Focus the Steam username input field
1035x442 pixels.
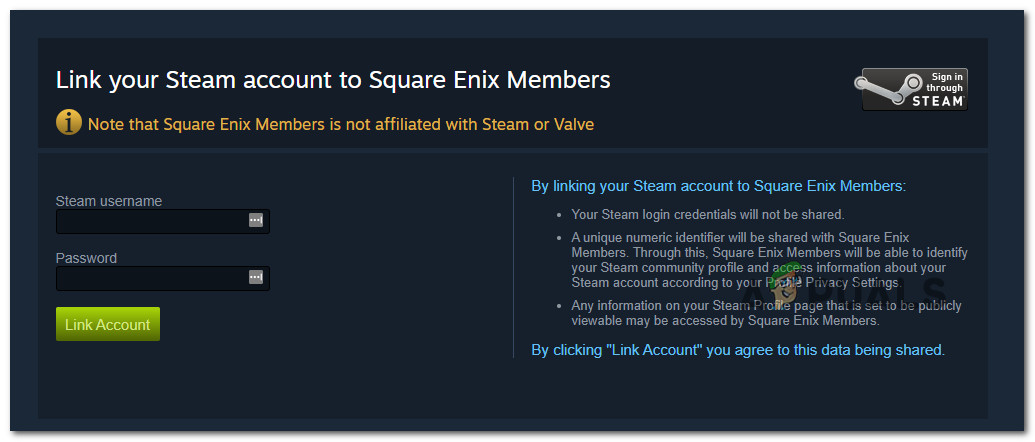click(150, 221)
